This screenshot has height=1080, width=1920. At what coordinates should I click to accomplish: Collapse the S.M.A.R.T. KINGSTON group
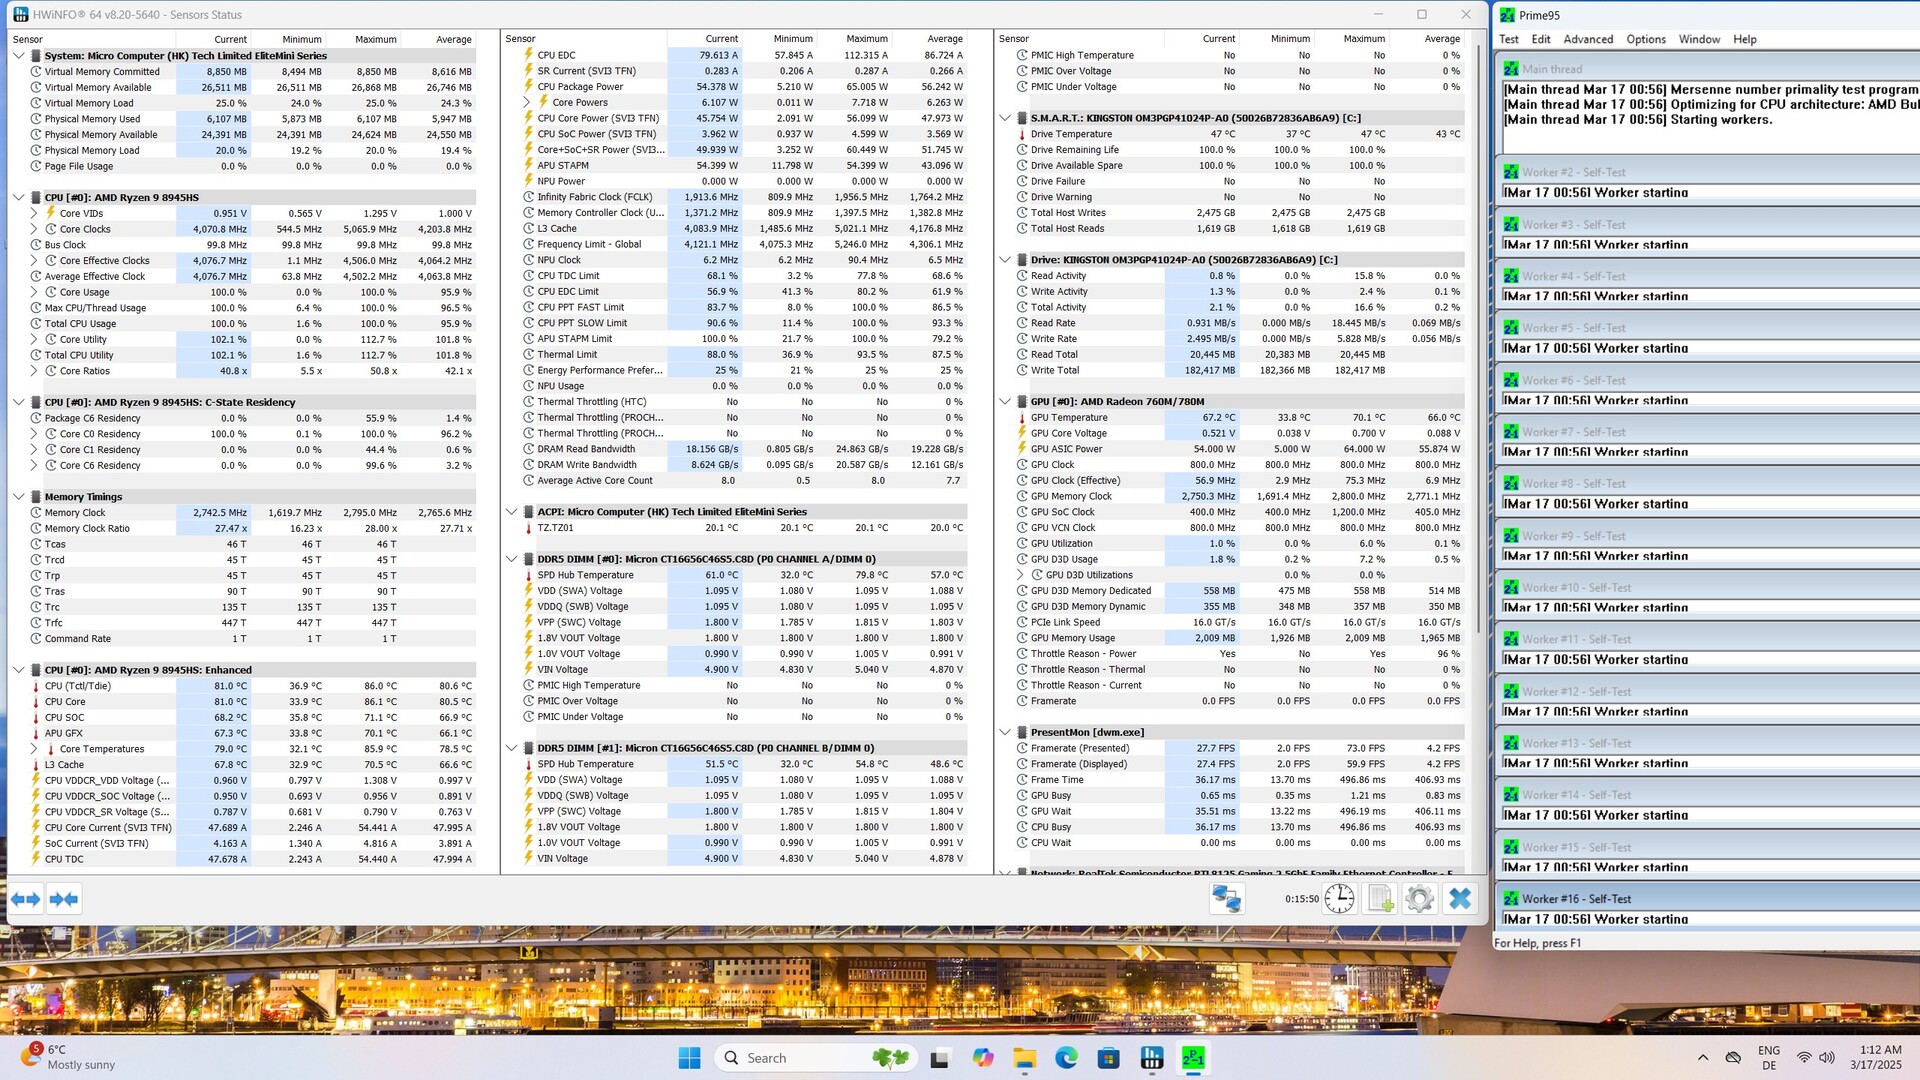1005,118
